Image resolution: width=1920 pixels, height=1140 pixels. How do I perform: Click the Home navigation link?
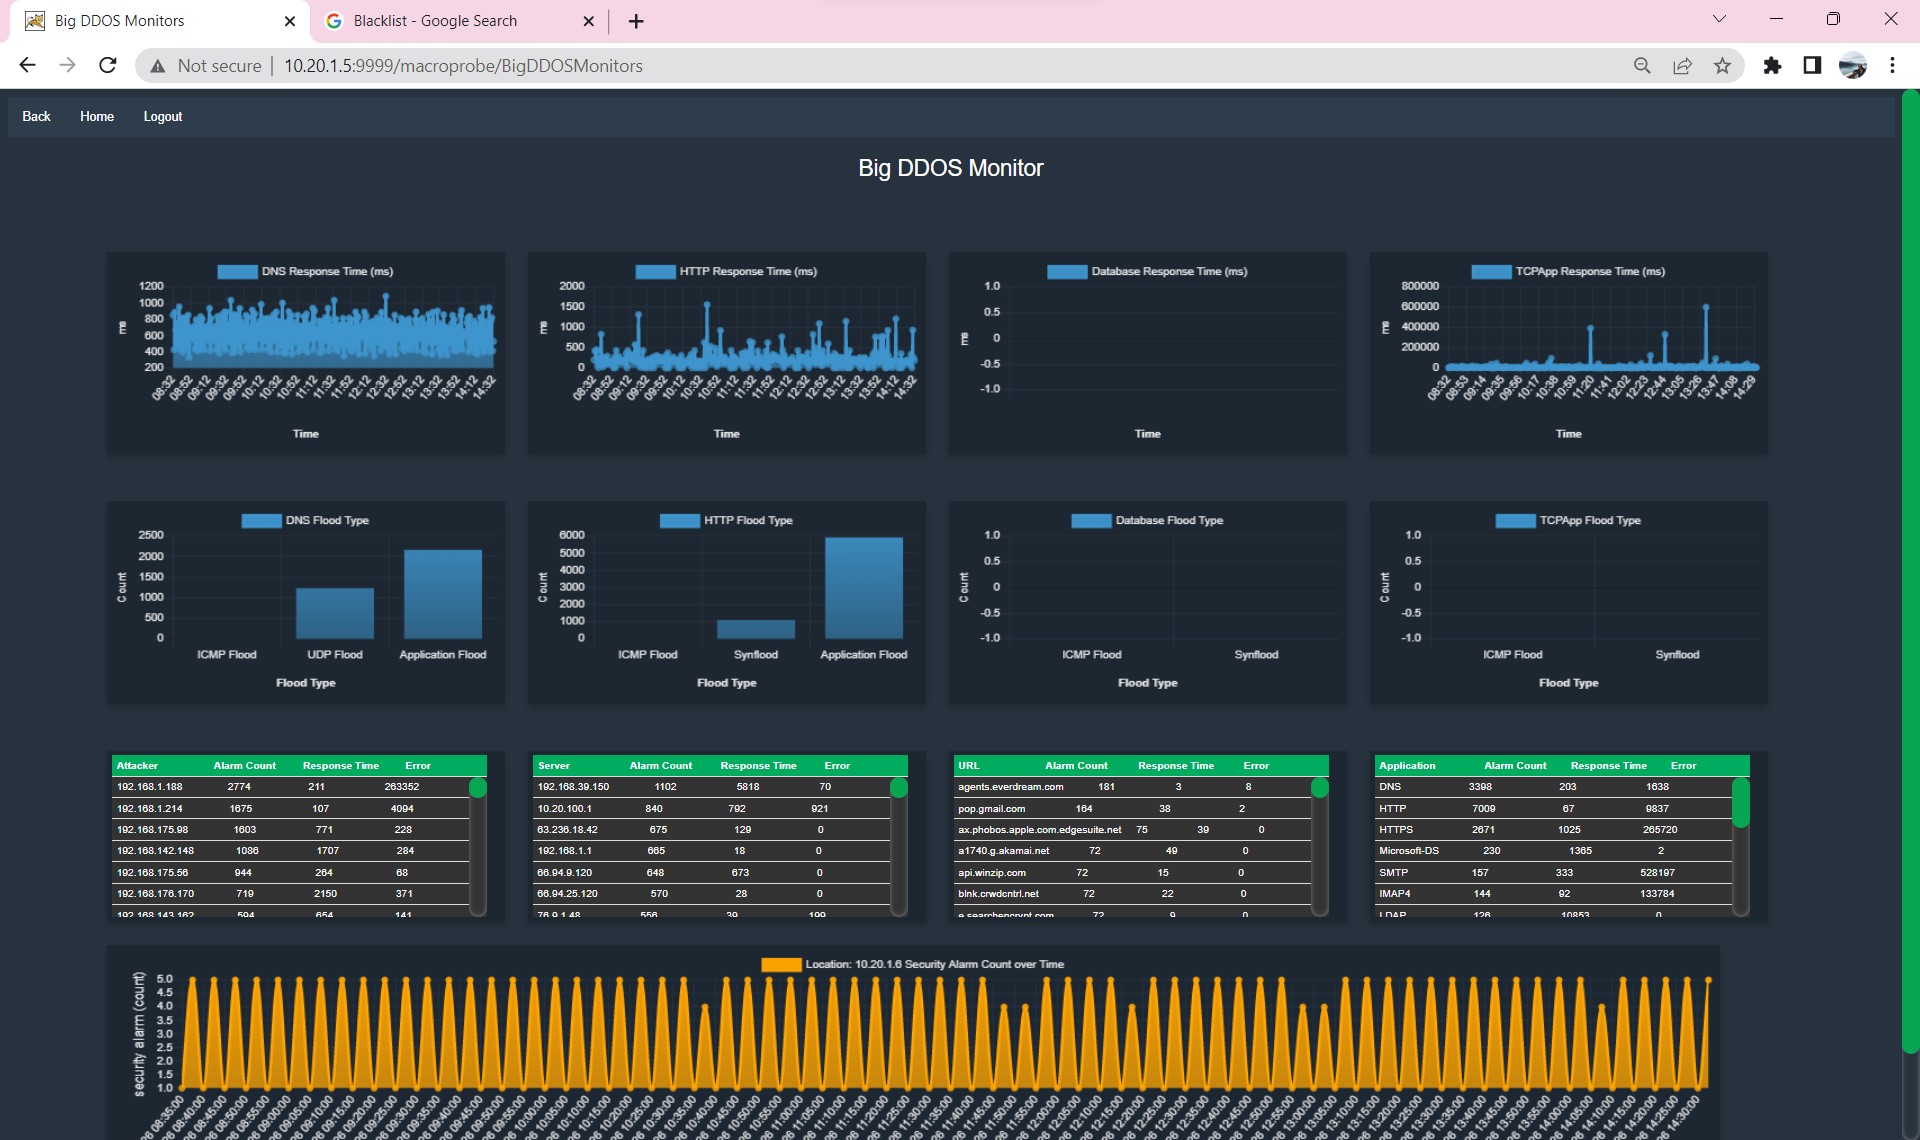pyautogui.click(x=97, y=117)
